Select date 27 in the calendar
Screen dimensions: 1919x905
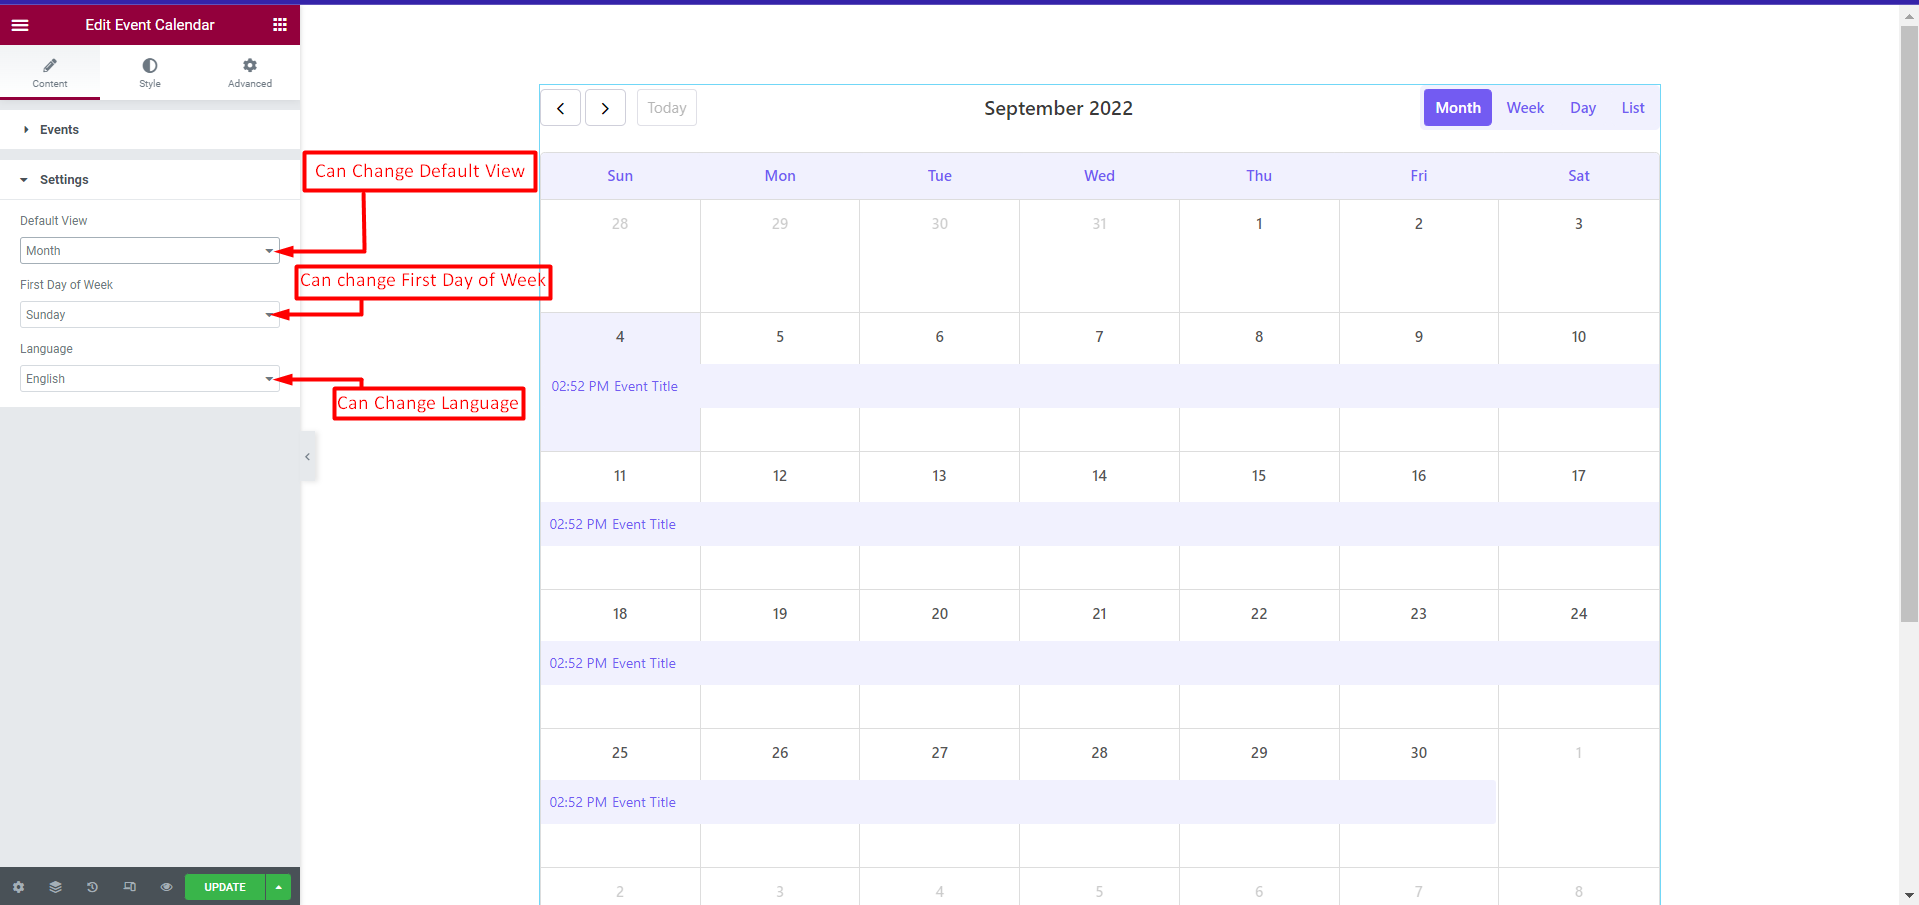[x=940, y=753]
